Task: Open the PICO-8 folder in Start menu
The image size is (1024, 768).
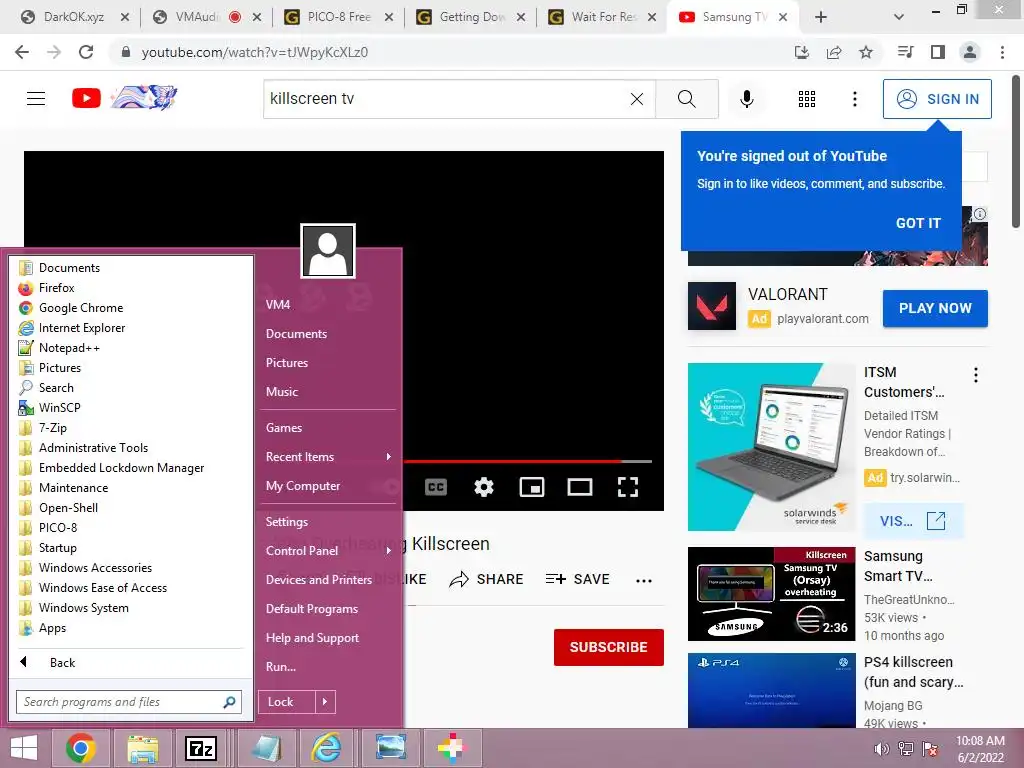Action: click(x=131, y=528)
